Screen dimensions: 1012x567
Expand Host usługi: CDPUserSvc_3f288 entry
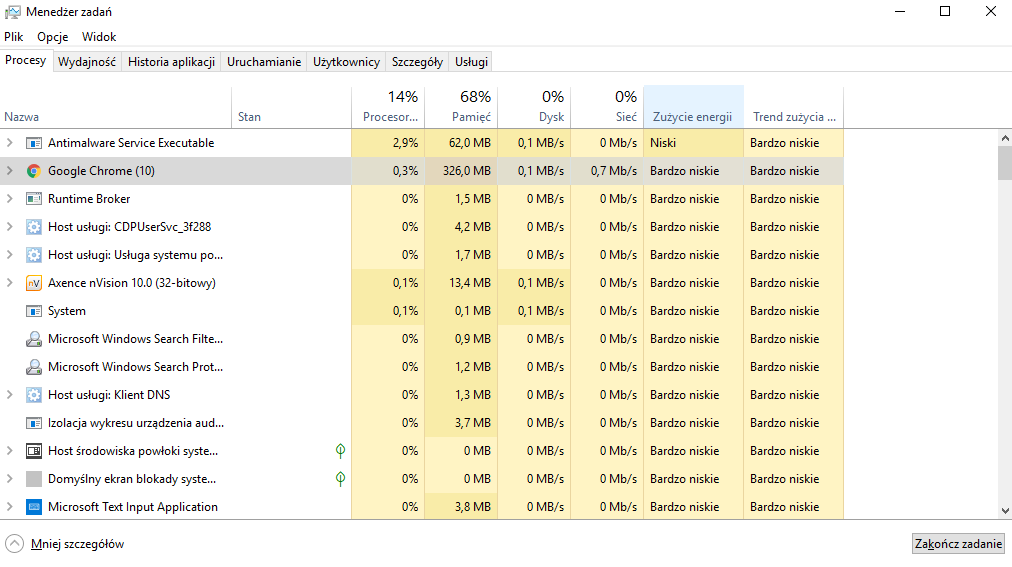(x=10, y=227)
